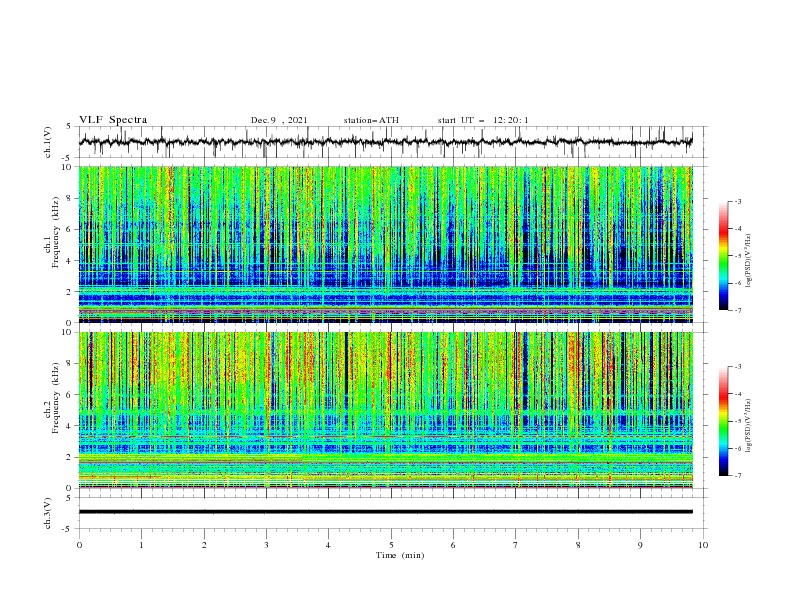Click time-axis tick label "9"
The width and height of the screenshot is (792, 612).
coord(640,545)
